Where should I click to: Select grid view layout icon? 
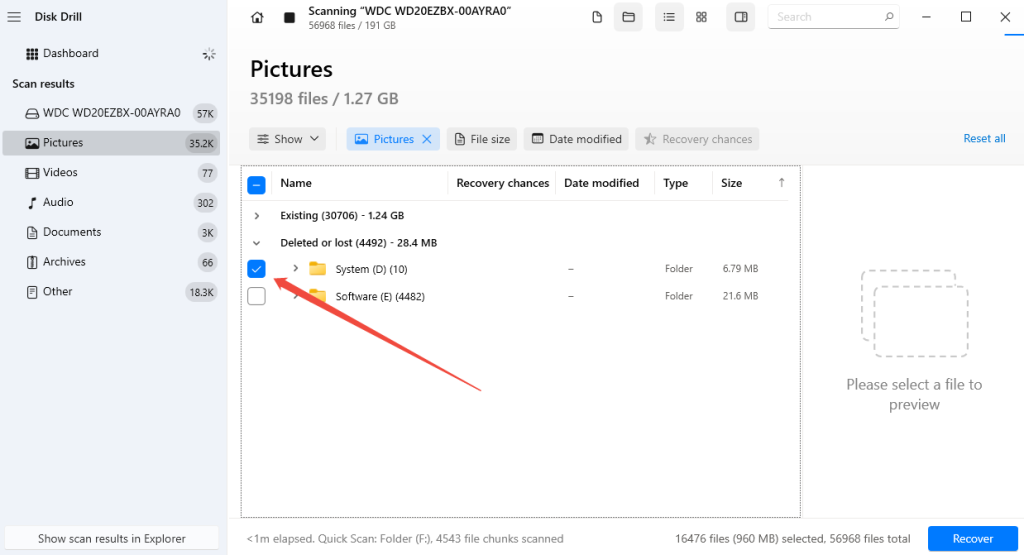point(701,17)
